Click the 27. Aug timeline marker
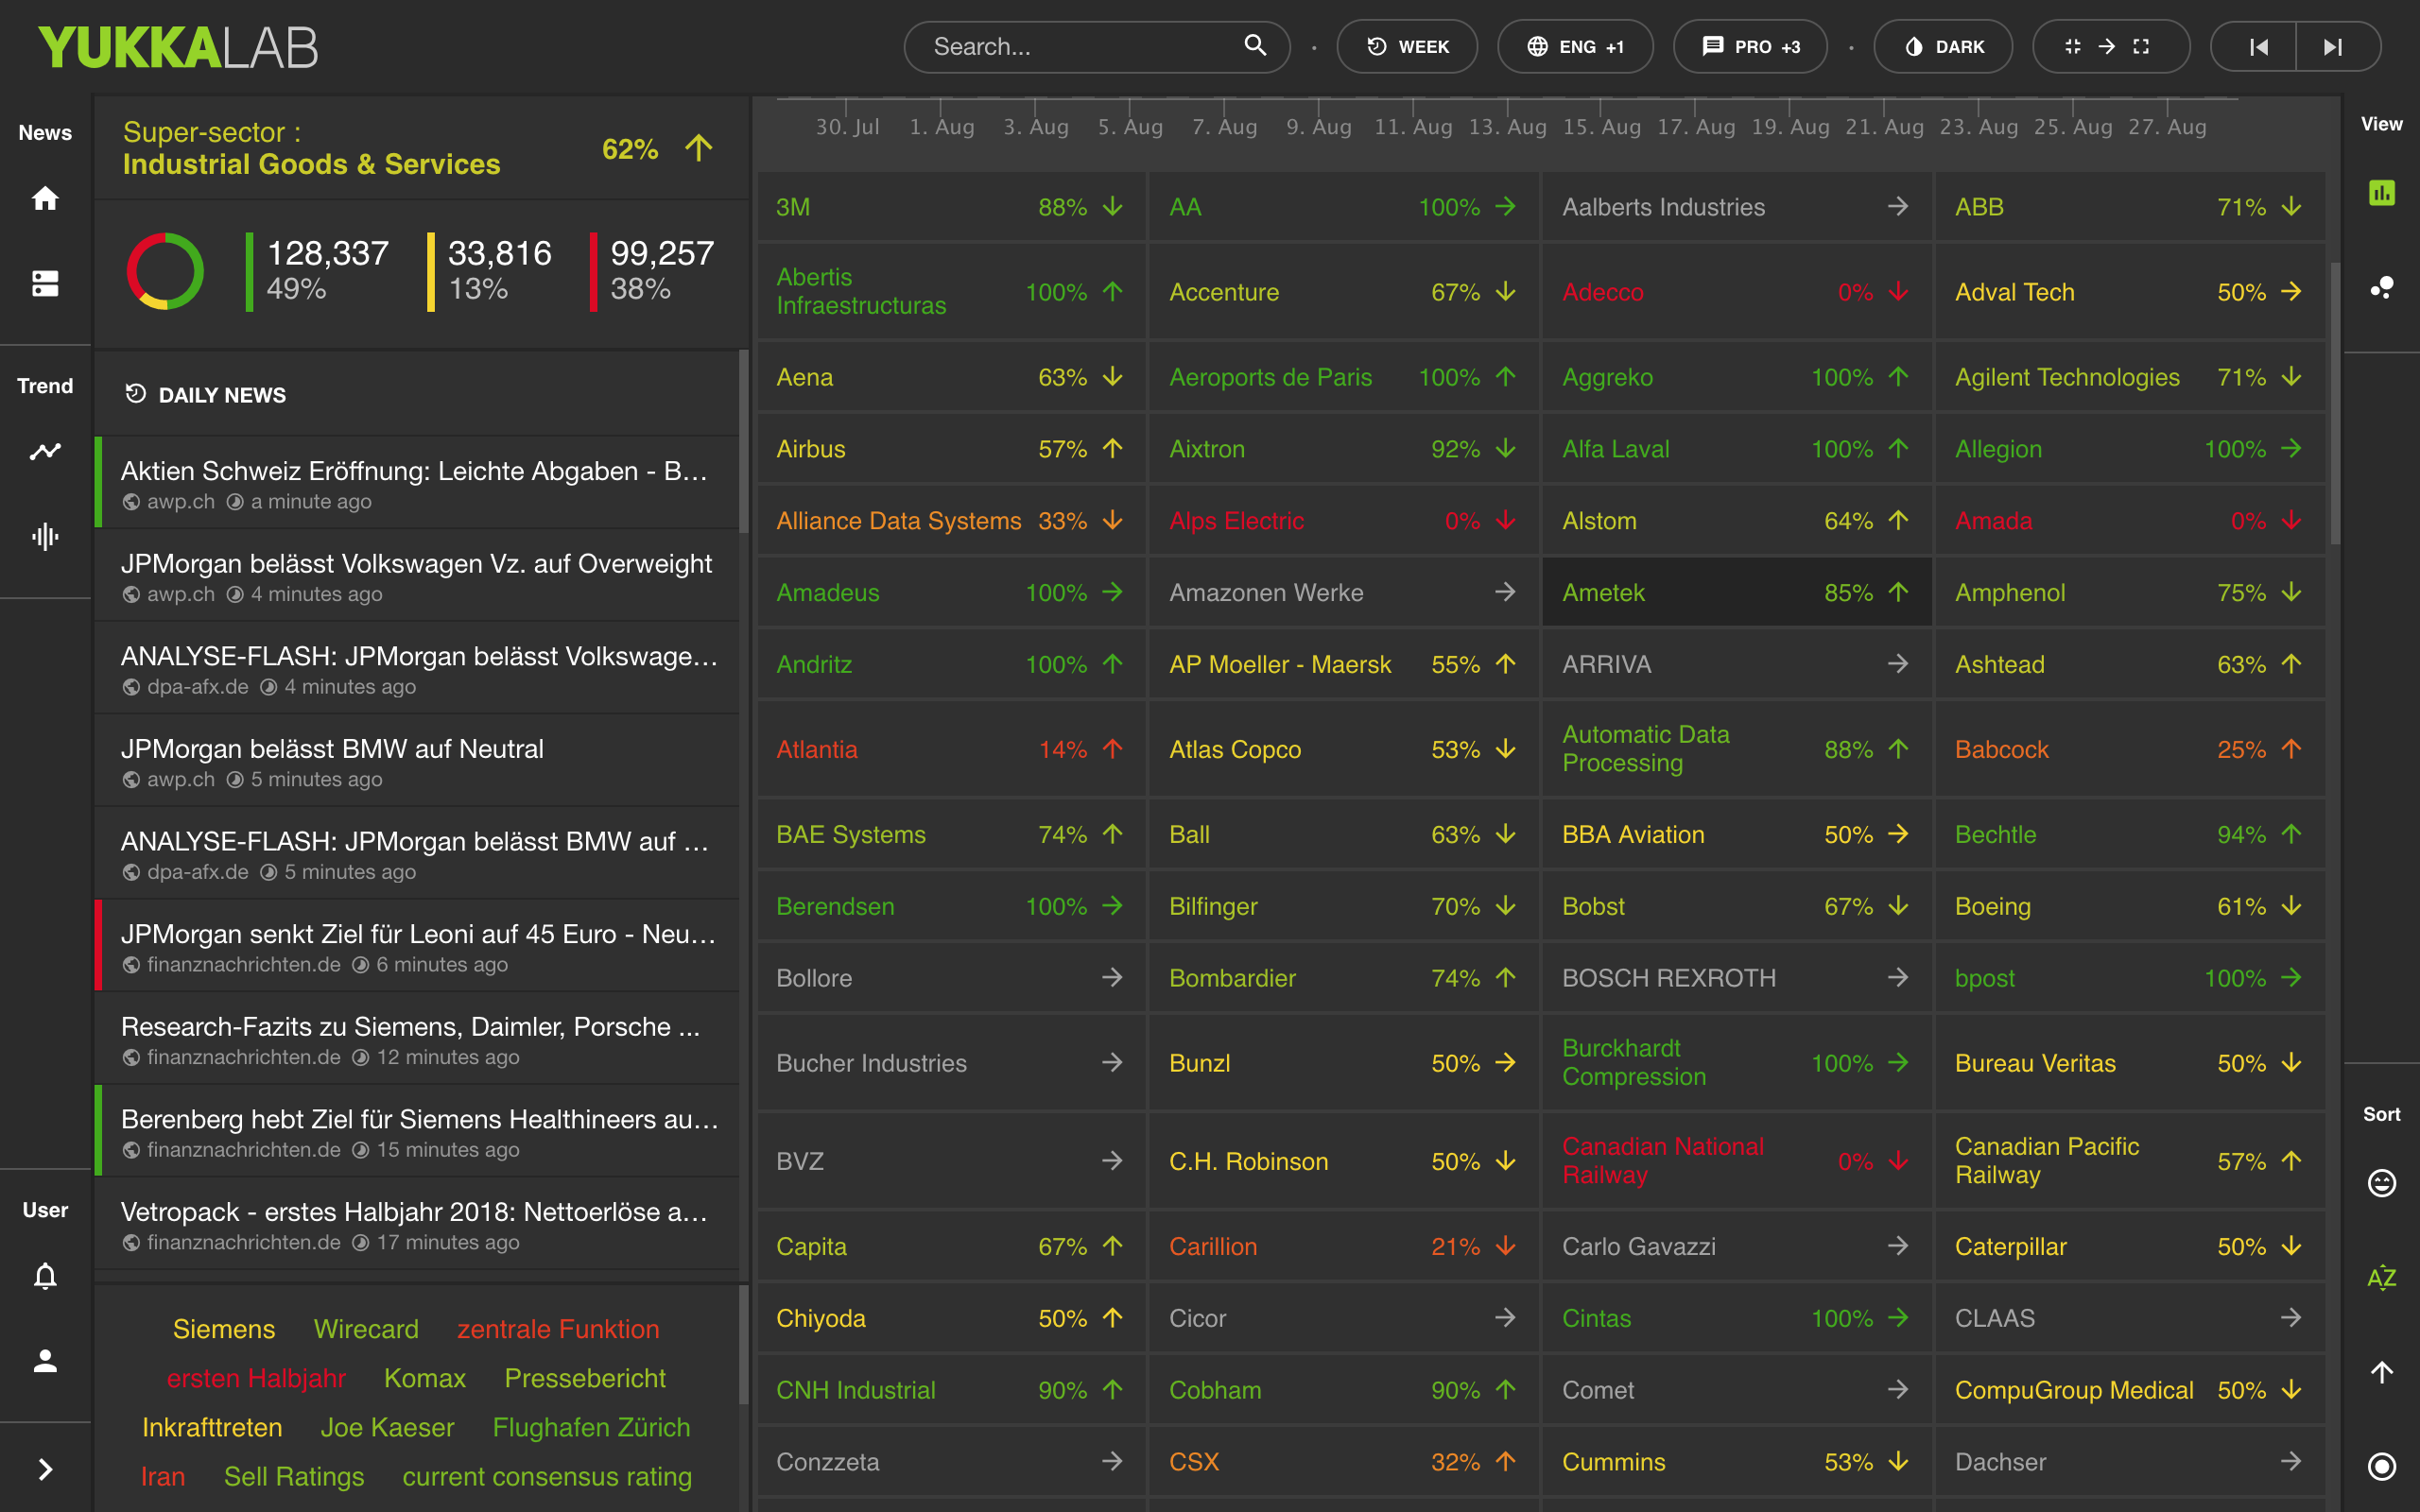This screenshot has width=2420, height=1512. pos(2167,127)
